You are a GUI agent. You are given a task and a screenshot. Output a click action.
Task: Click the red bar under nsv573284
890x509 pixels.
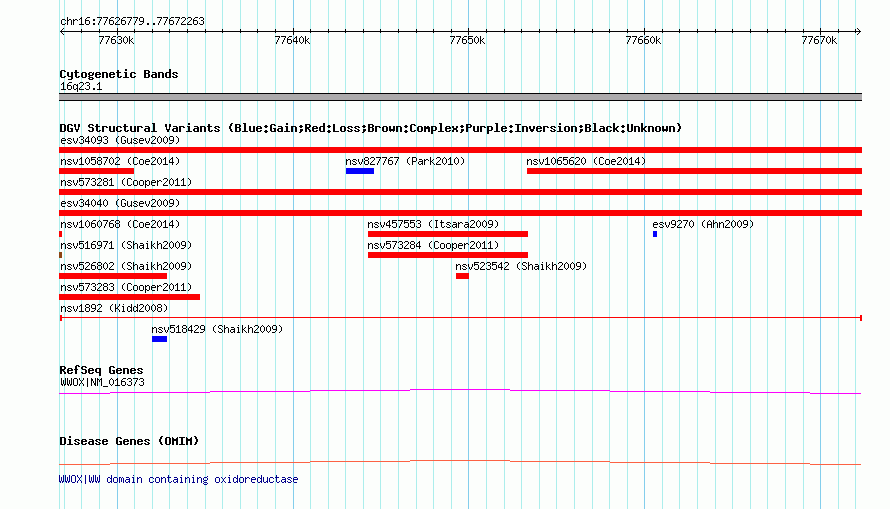[448, 255]
